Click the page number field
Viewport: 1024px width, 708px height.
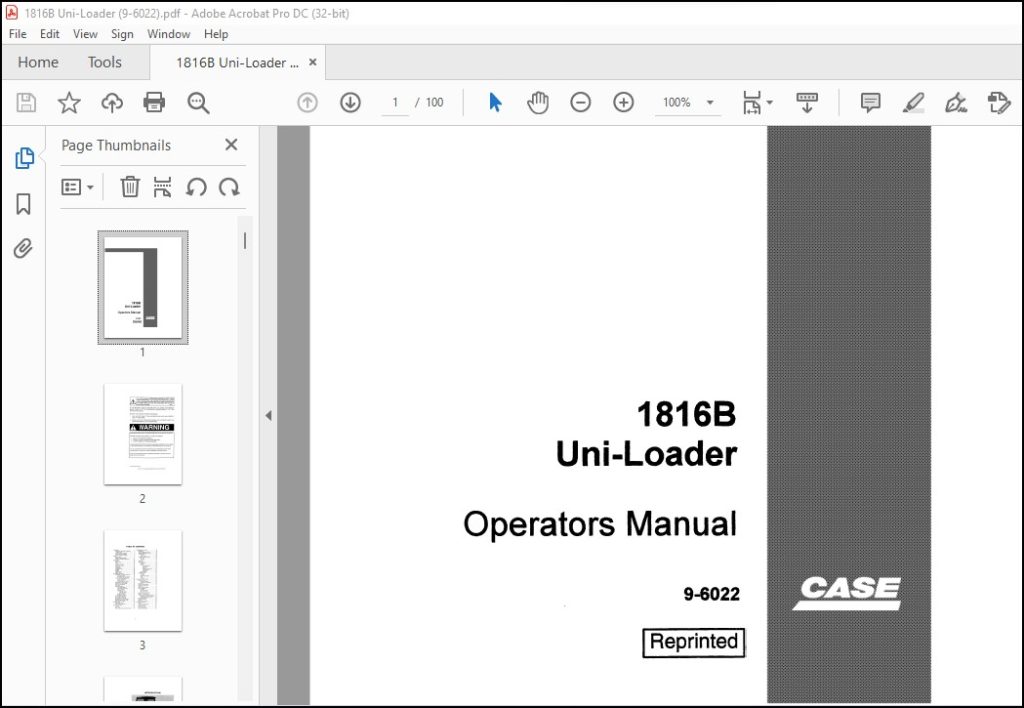395,103
